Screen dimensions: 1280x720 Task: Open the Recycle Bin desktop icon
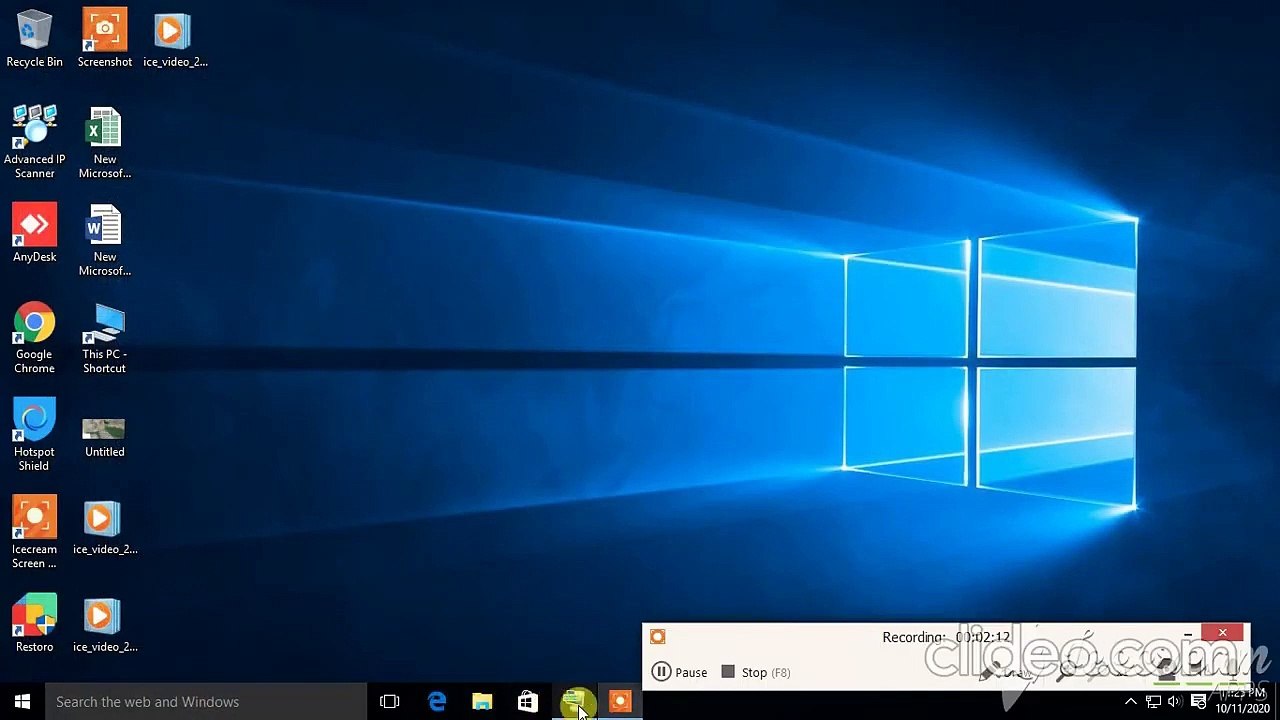point(34,39)
